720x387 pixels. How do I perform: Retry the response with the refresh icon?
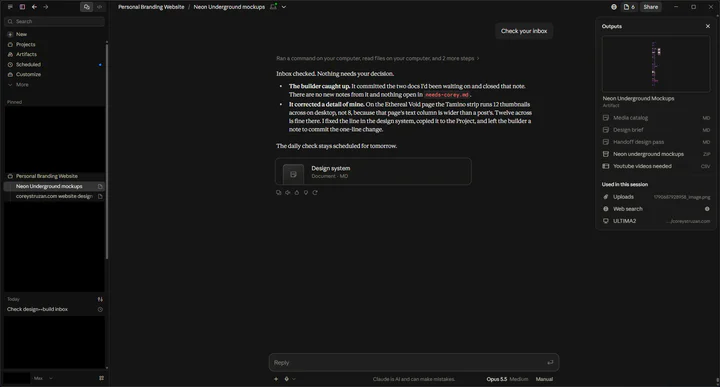[x=315, y=193]
